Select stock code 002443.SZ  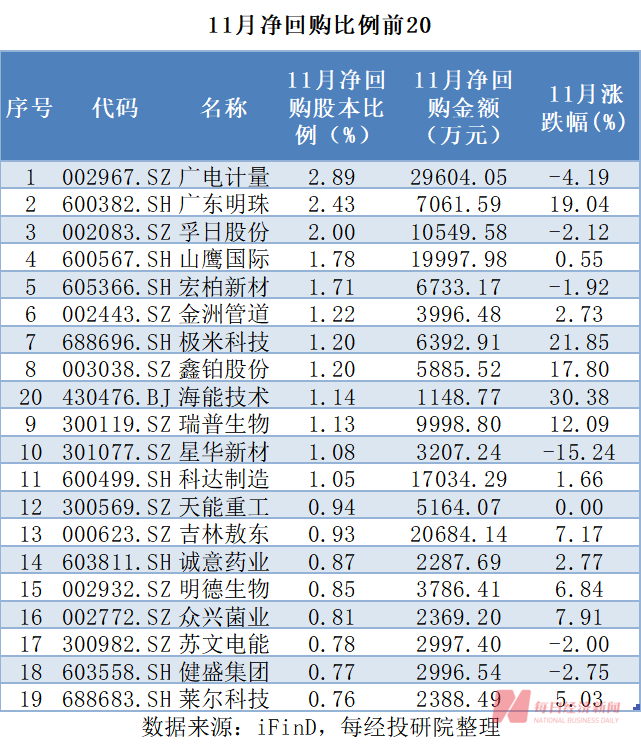click(117, 314)
